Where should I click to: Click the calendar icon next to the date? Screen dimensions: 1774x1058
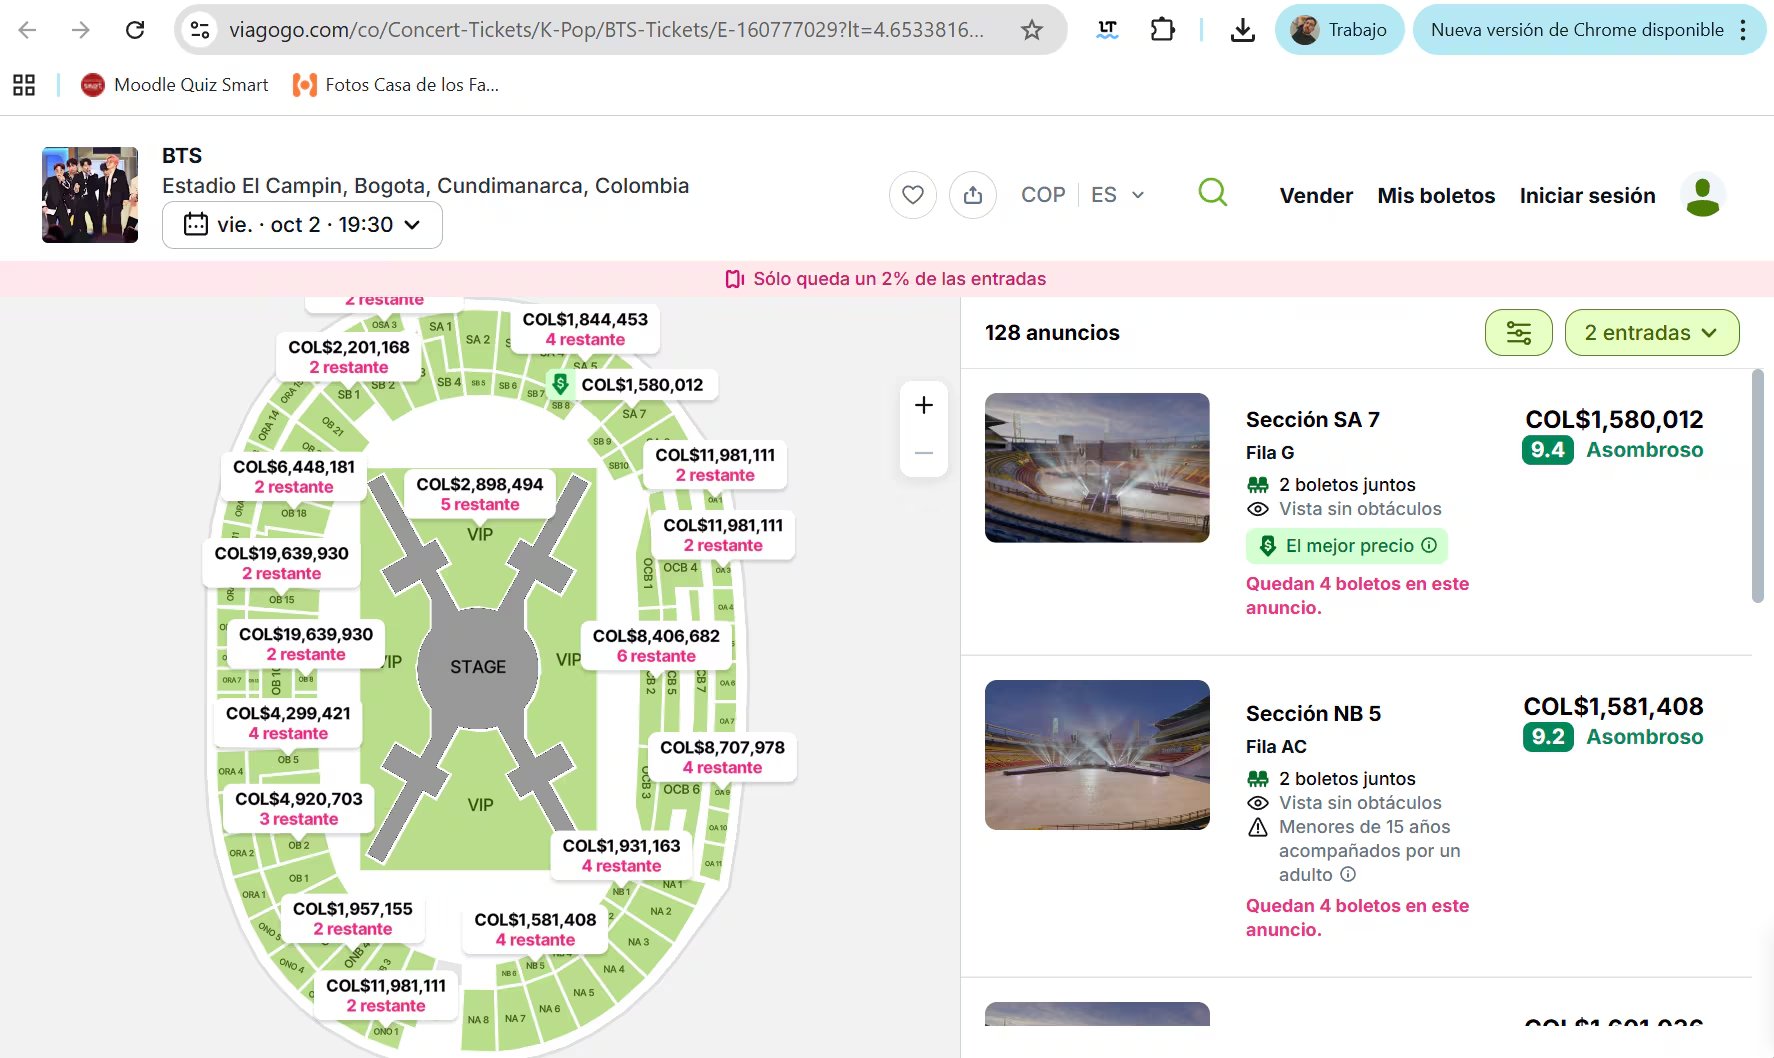coord(196,225)
